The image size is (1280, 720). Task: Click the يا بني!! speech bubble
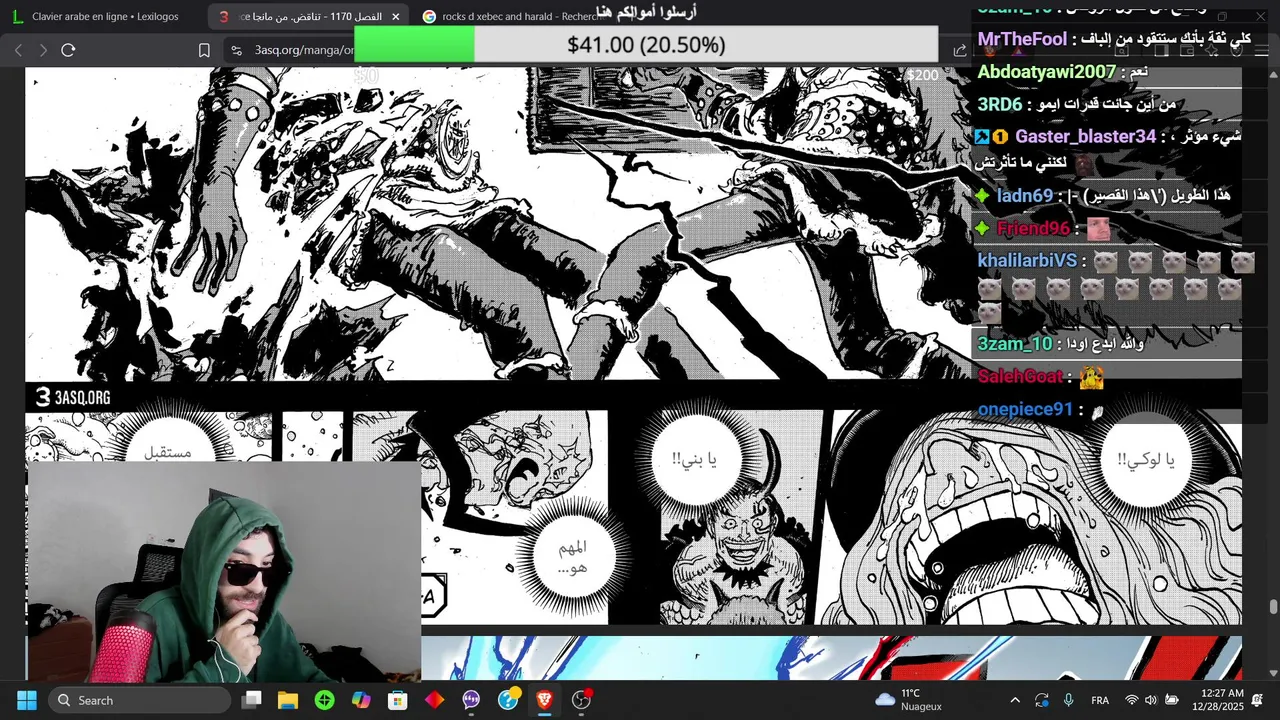pos(694,459)
